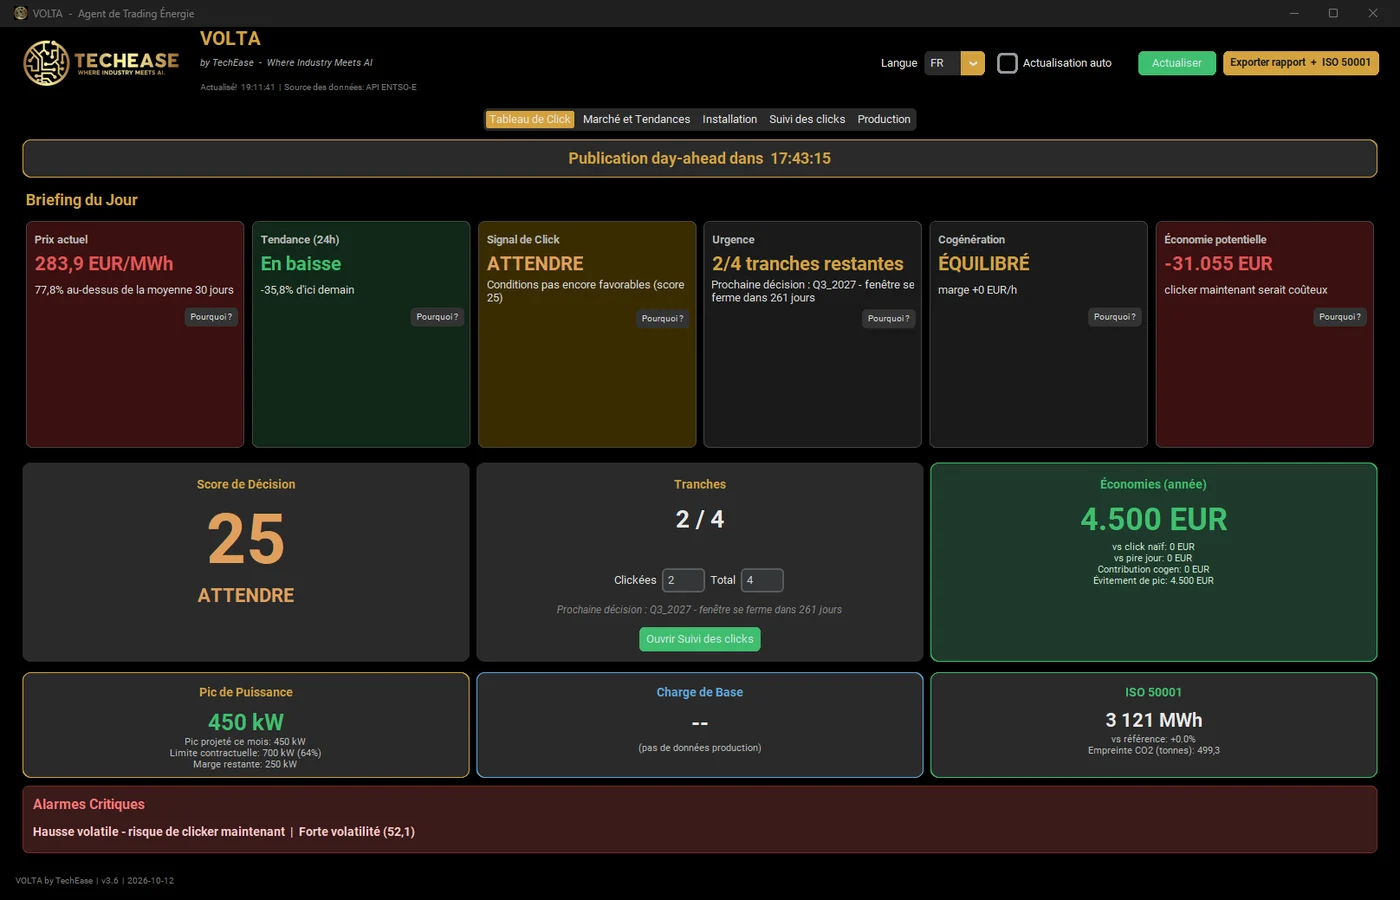Click the 'En baisse' trend text
Image resolution: width=1400 pixels, height=900 pixels.
(x=301, y=264)
